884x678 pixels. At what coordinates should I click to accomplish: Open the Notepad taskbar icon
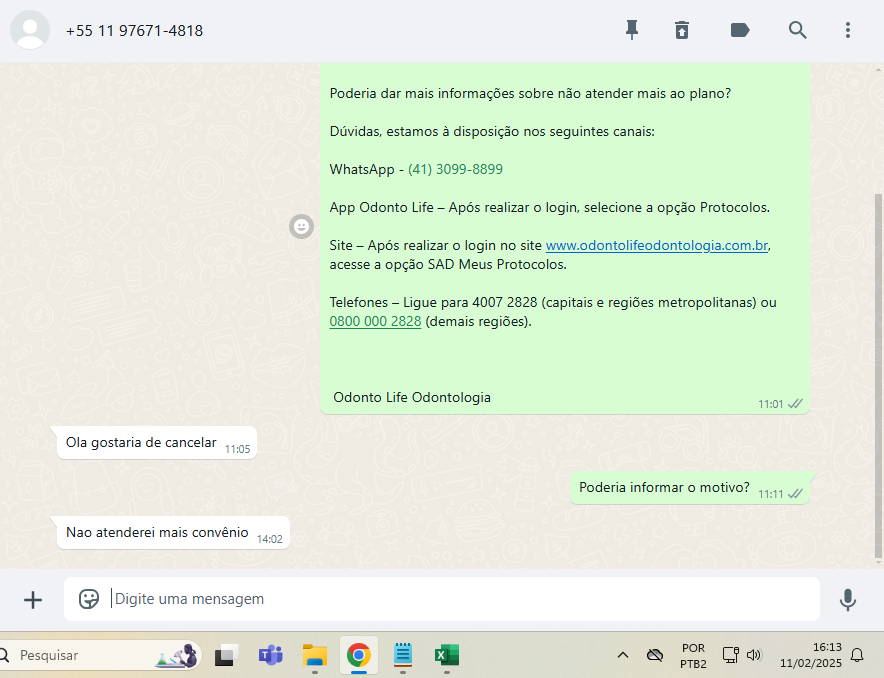click(403, 655)
